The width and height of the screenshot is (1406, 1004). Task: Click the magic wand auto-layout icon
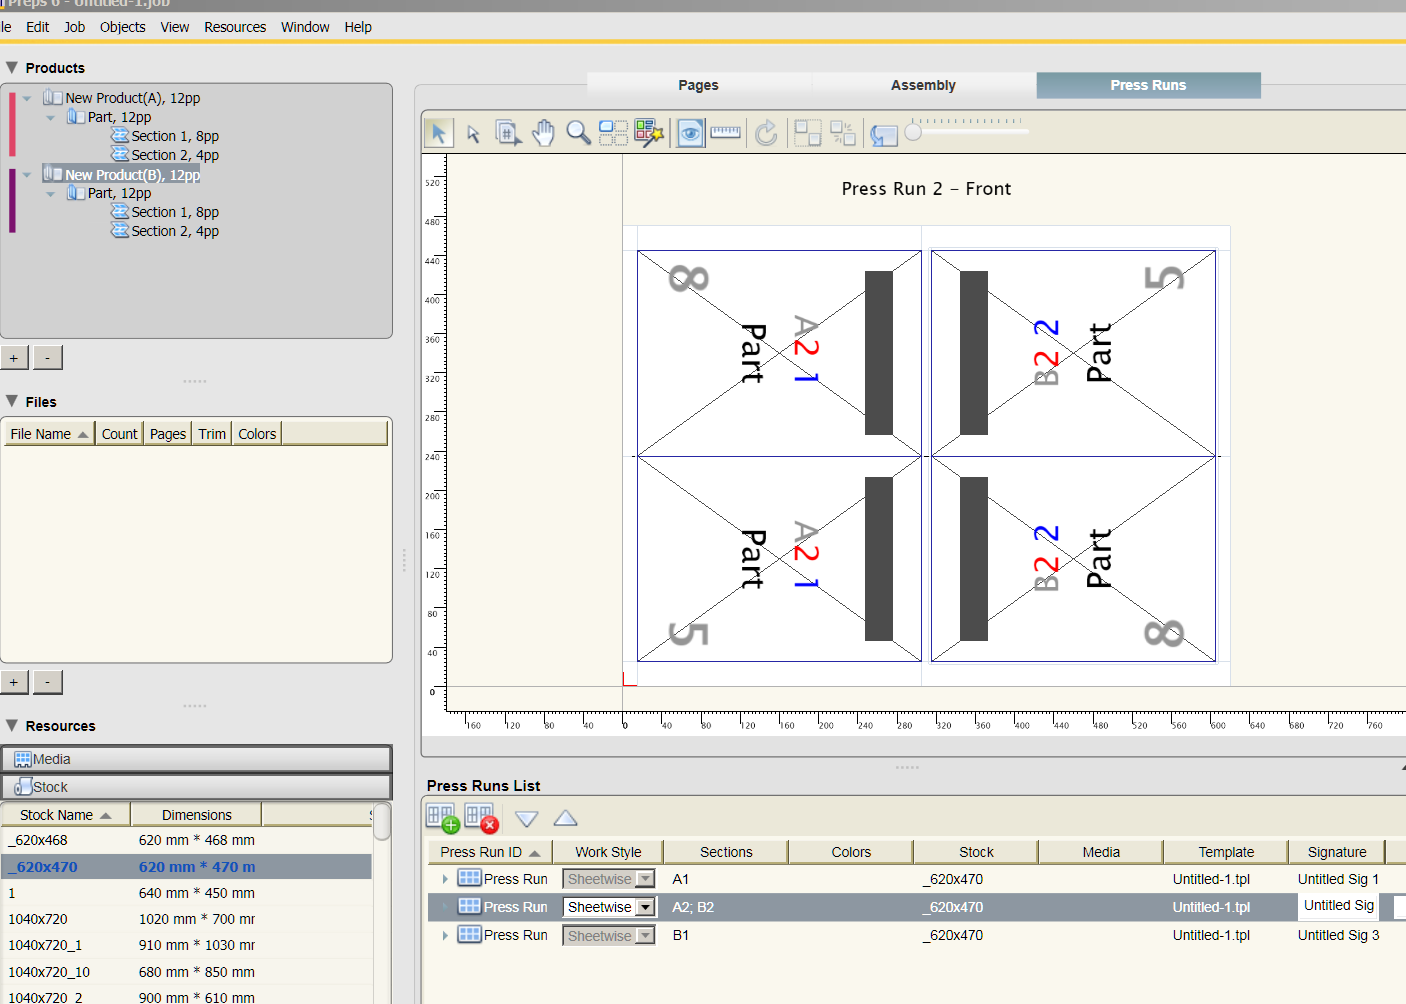[649, 133]
